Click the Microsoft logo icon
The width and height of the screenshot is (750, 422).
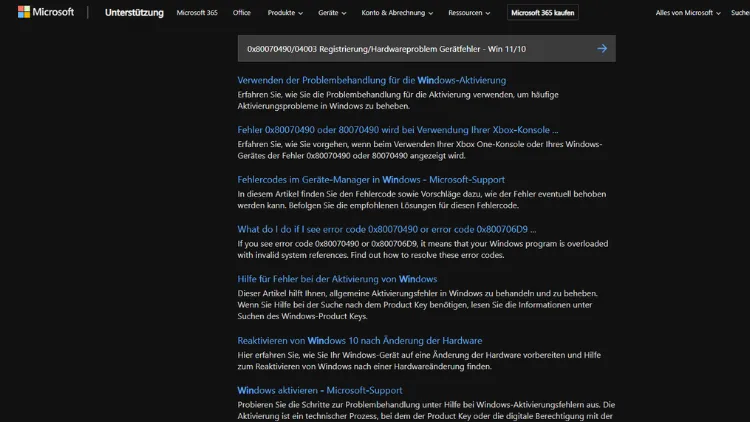[x=23, y=13]
